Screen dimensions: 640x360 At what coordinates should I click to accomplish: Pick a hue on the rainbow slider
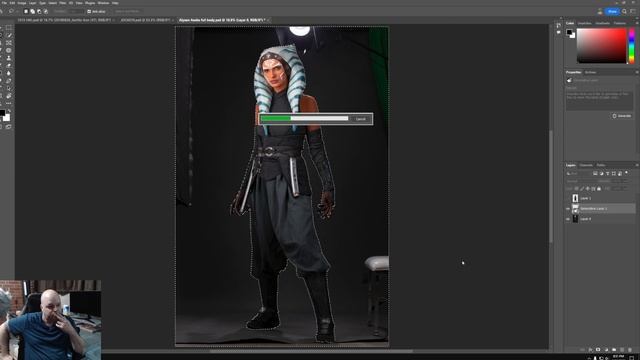[632, 46]
